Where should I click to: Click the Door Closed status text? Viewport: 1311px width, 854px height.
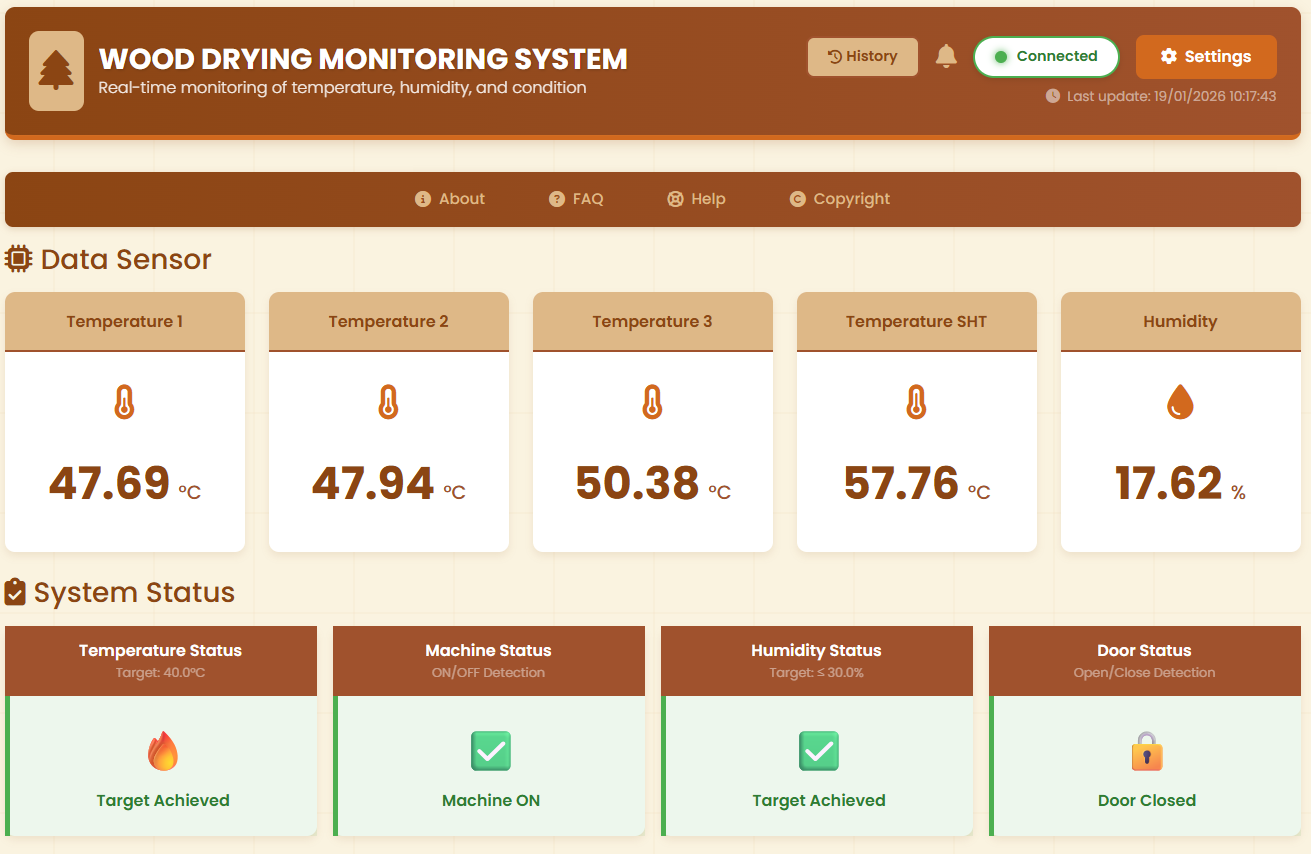point(1147,801)
